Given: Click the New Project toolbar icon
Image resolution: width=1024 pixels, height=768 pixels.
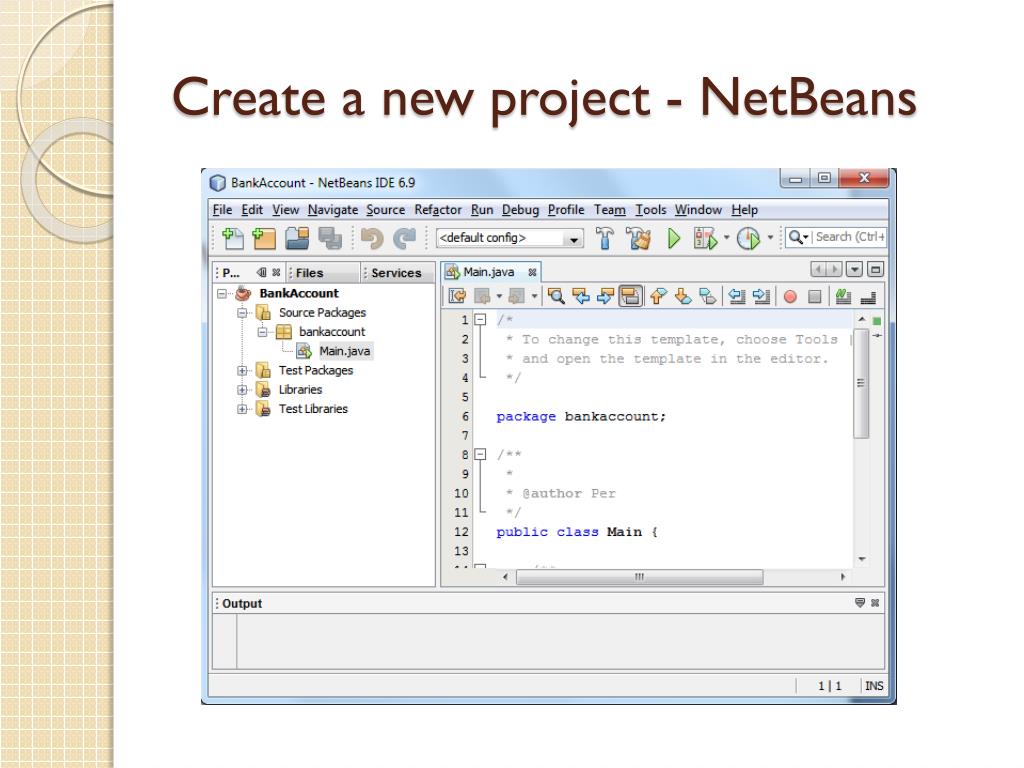Looking at the screenshot, I should (264, 238).
